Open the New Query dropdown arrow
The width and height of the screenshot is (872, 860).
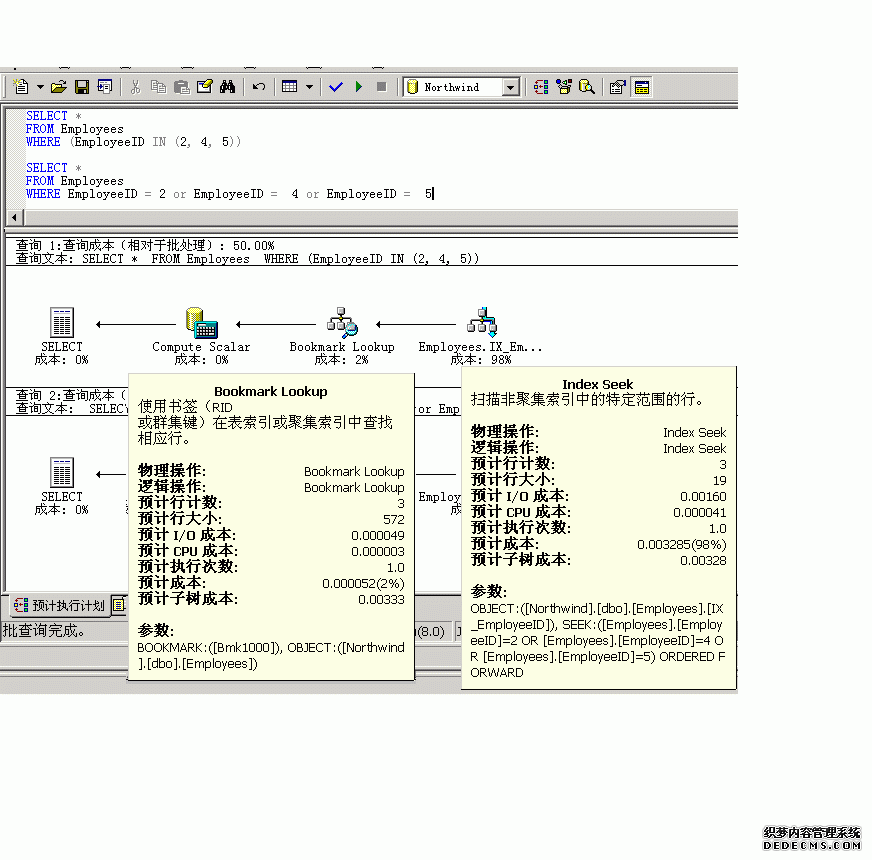pos(39,87)
